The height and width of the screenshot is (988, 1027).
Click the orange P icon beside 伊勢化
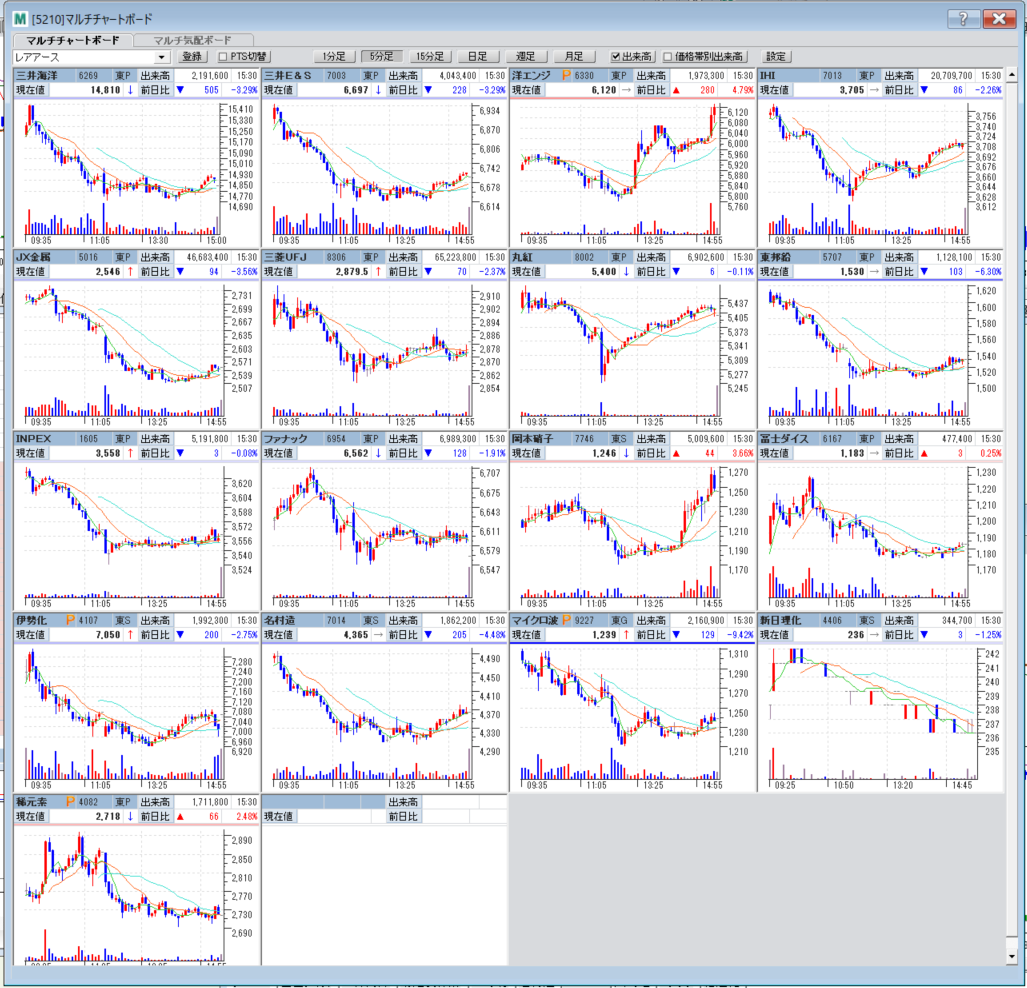point(68,619)
